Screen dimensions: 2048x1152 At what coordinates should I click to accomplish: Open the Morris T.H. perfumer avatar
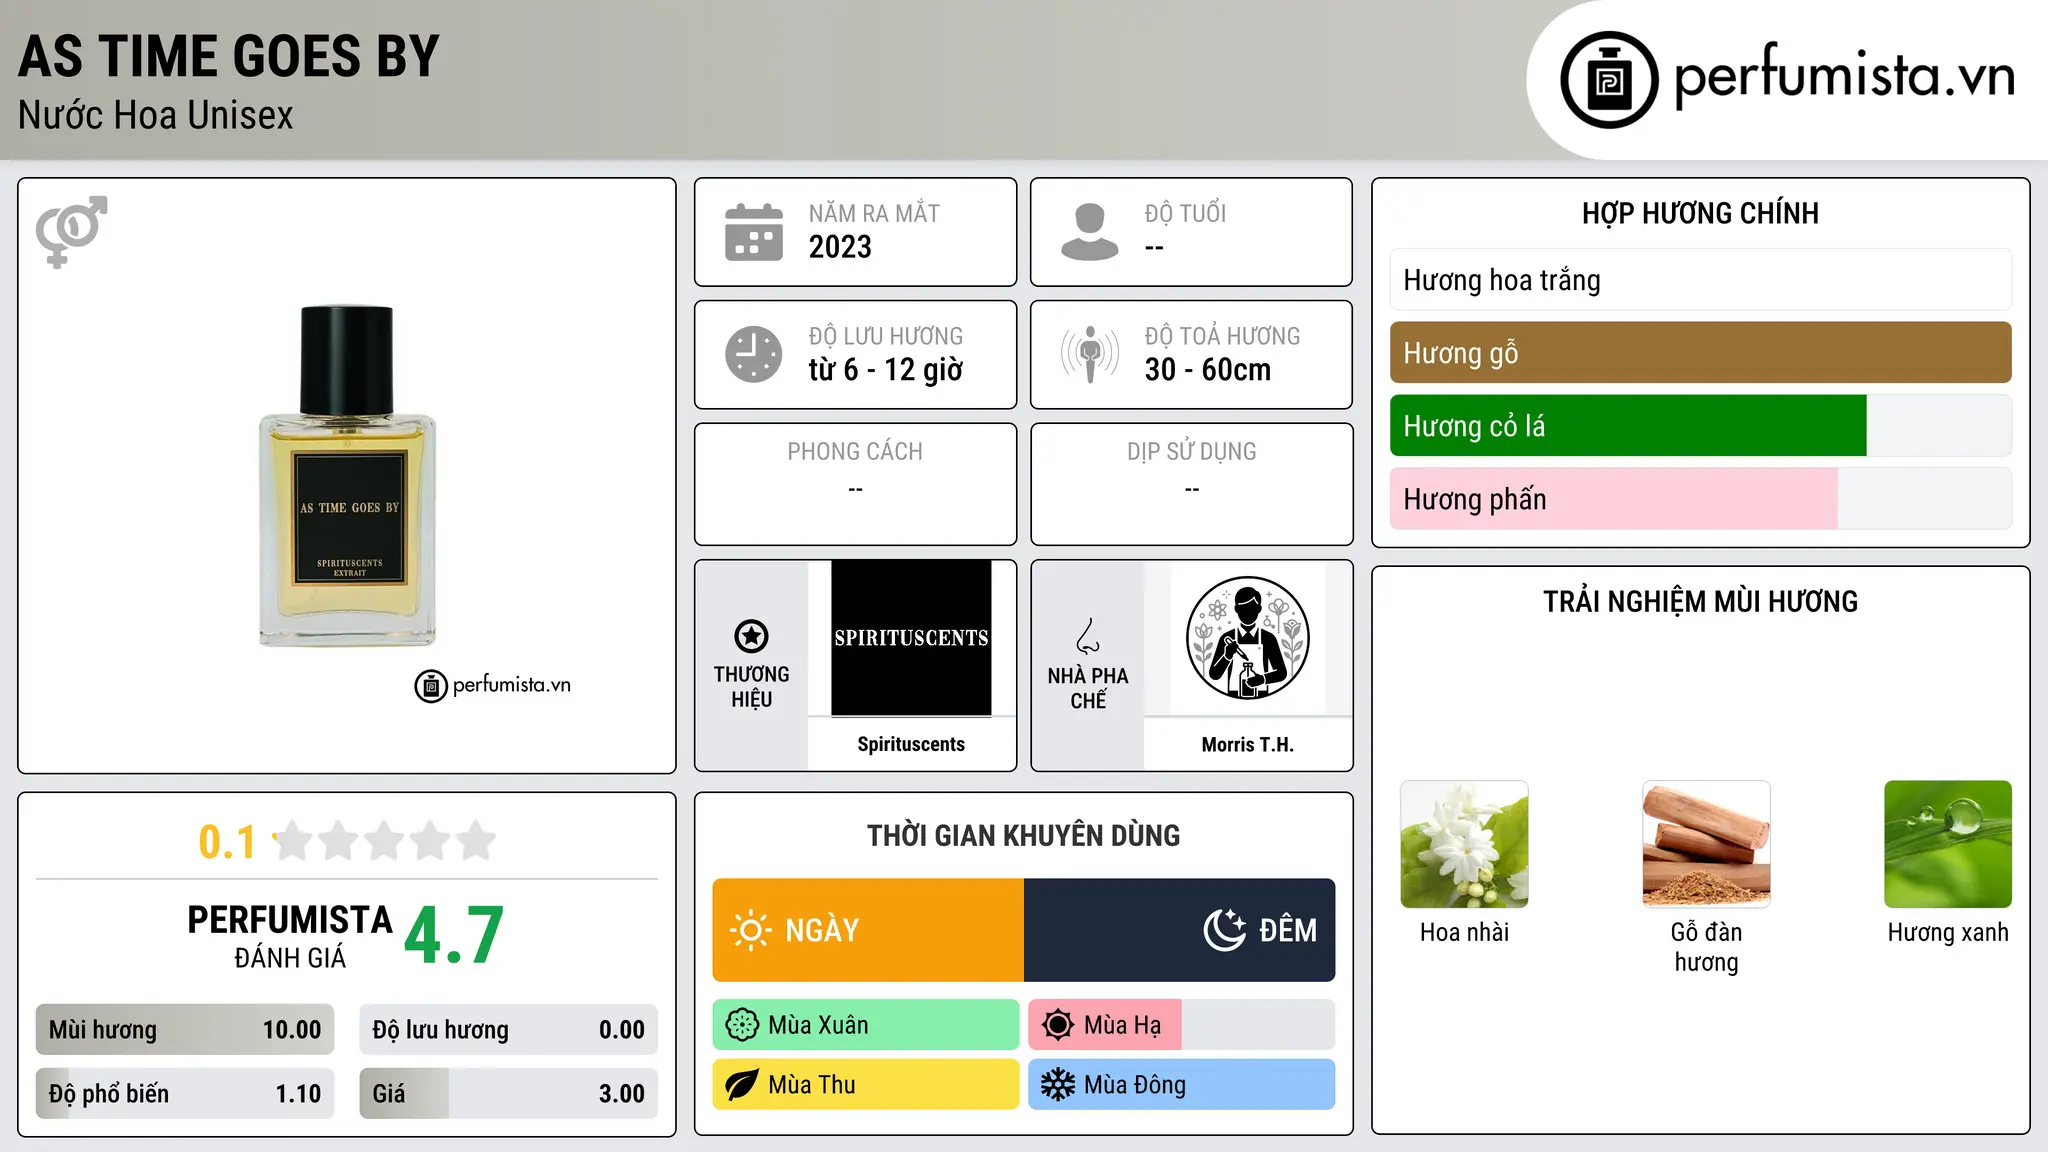tap(1248, 638)
